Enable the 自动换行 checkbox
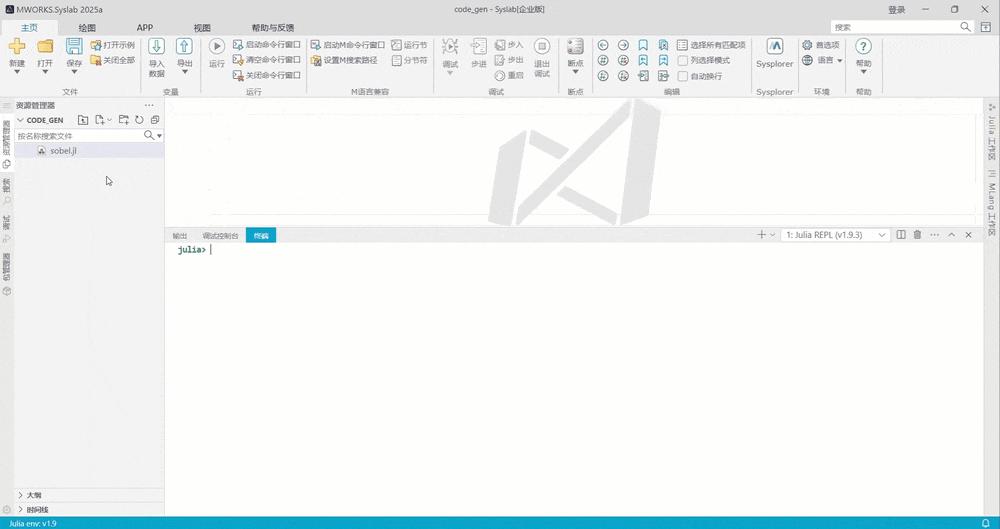1000x529 pixels. click(x=683, y=76)
